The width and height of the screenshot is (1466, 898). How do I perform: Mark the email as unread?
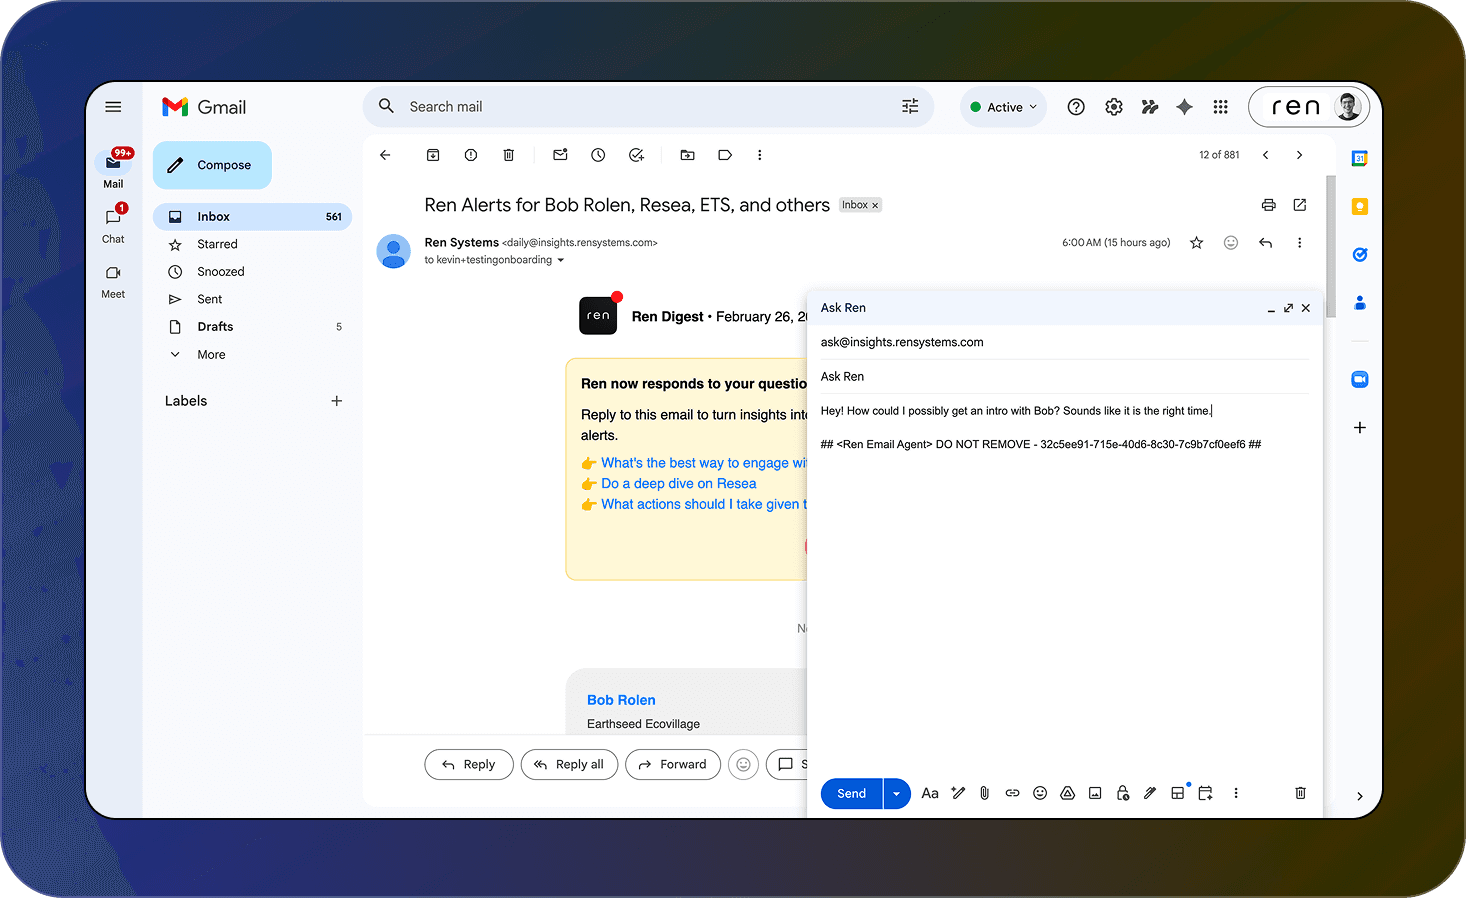coord(560,155)
